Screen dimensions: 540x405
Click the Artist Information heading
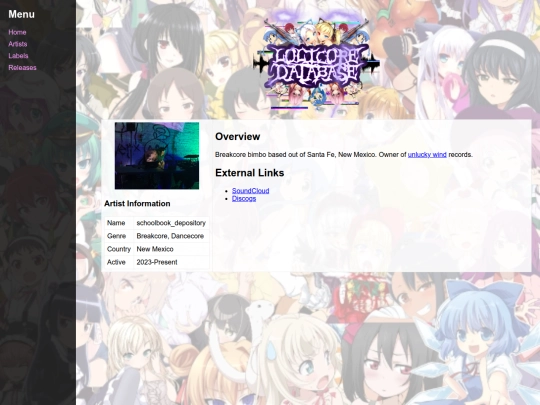click(x=137, y=204)
